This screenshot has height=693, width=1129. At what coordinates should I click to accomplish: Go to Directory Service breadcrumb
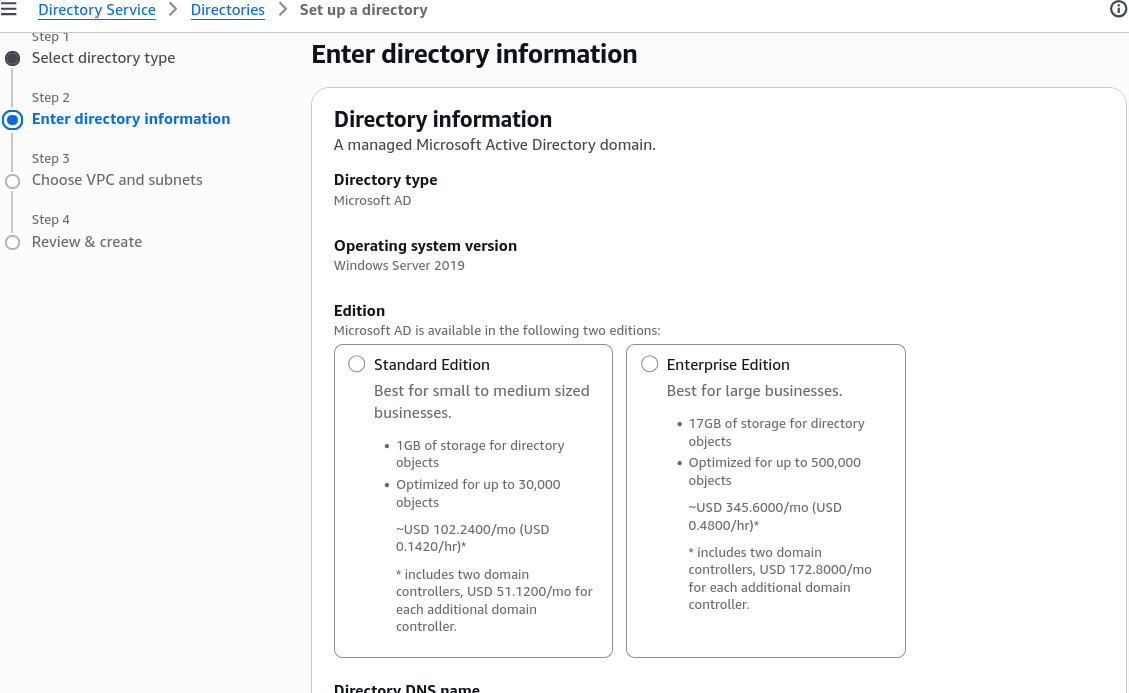[x=96, y=10]
